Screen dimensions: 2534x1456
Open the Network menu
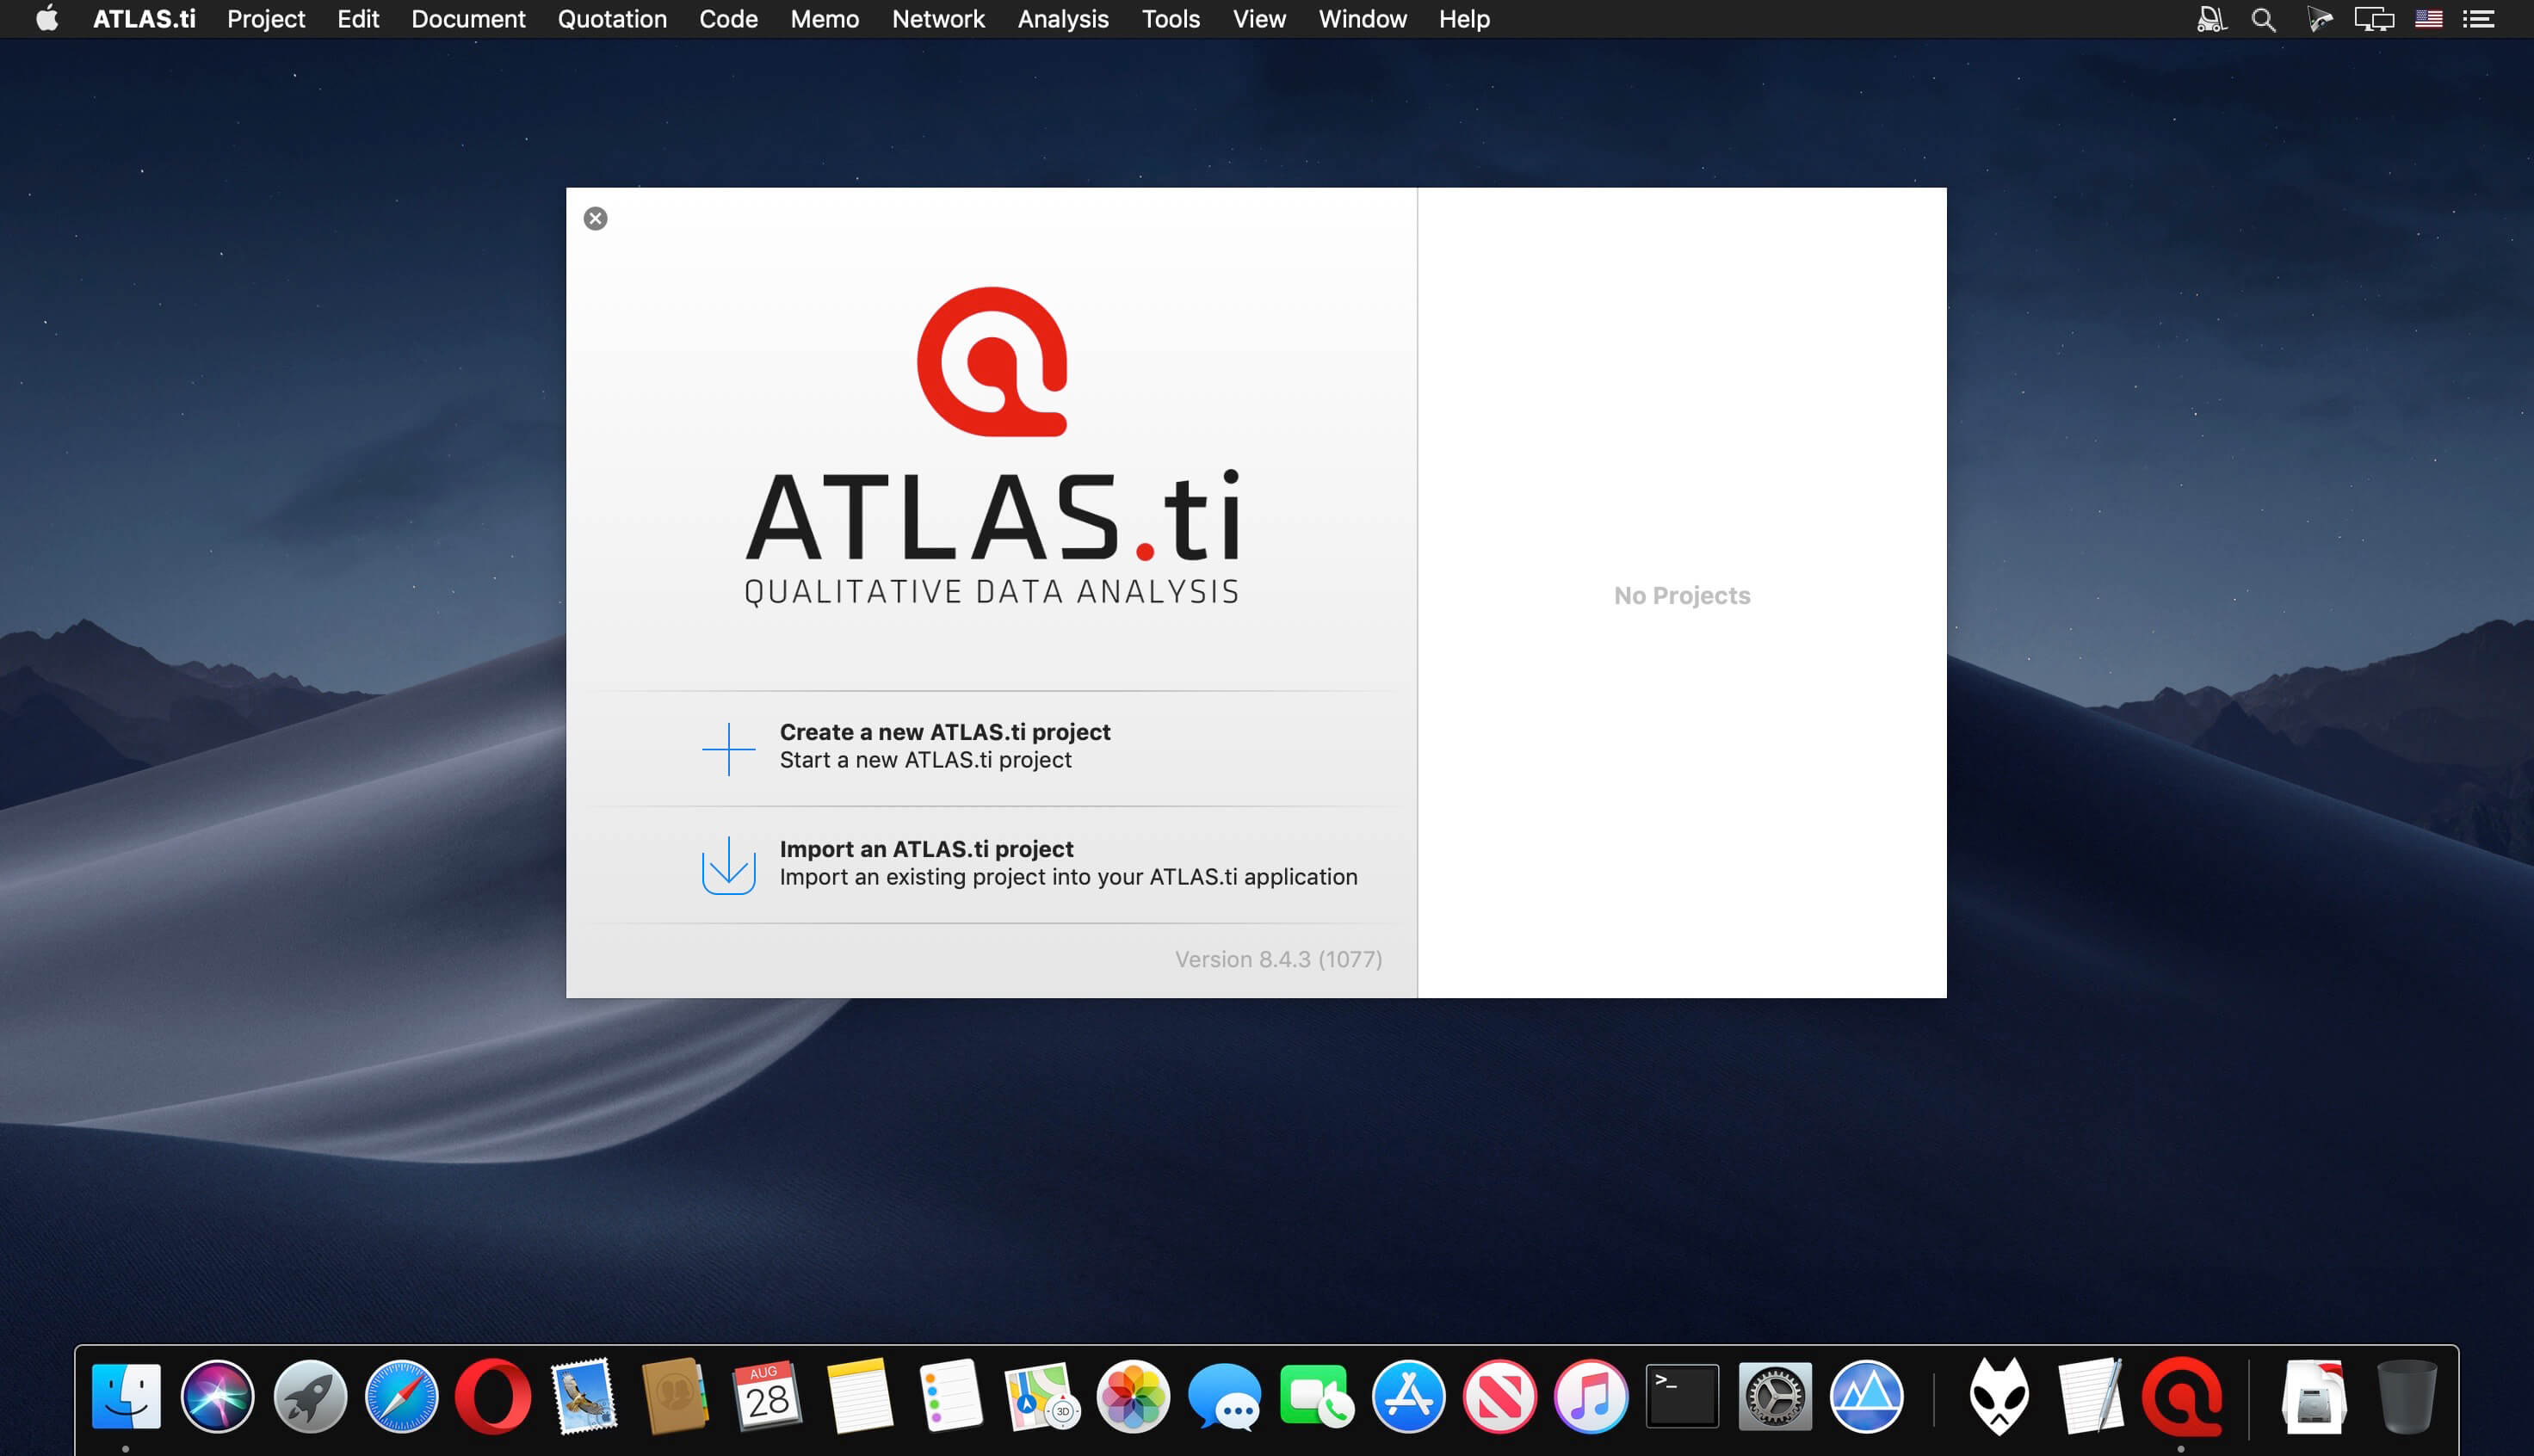[x=937, y=19]
